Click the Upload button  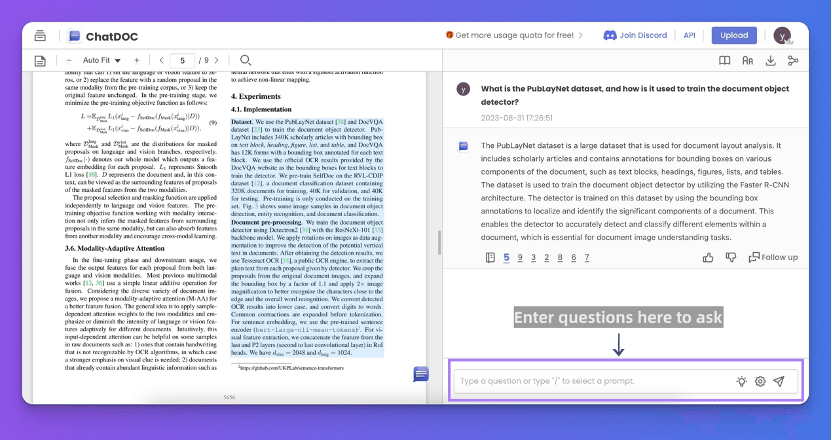[x=734, y=35]
